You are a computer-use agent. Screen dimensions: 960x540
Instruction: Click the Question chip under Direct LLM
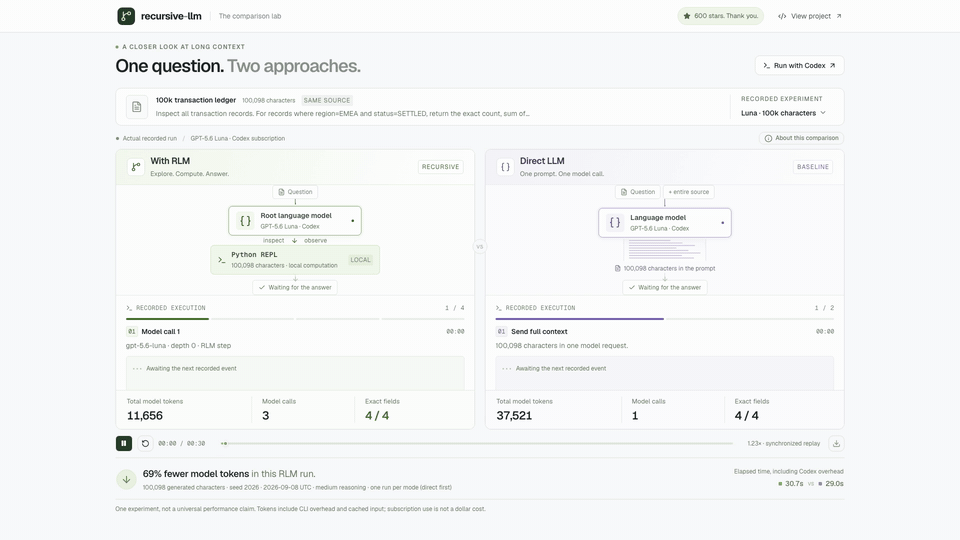point(637,192)
